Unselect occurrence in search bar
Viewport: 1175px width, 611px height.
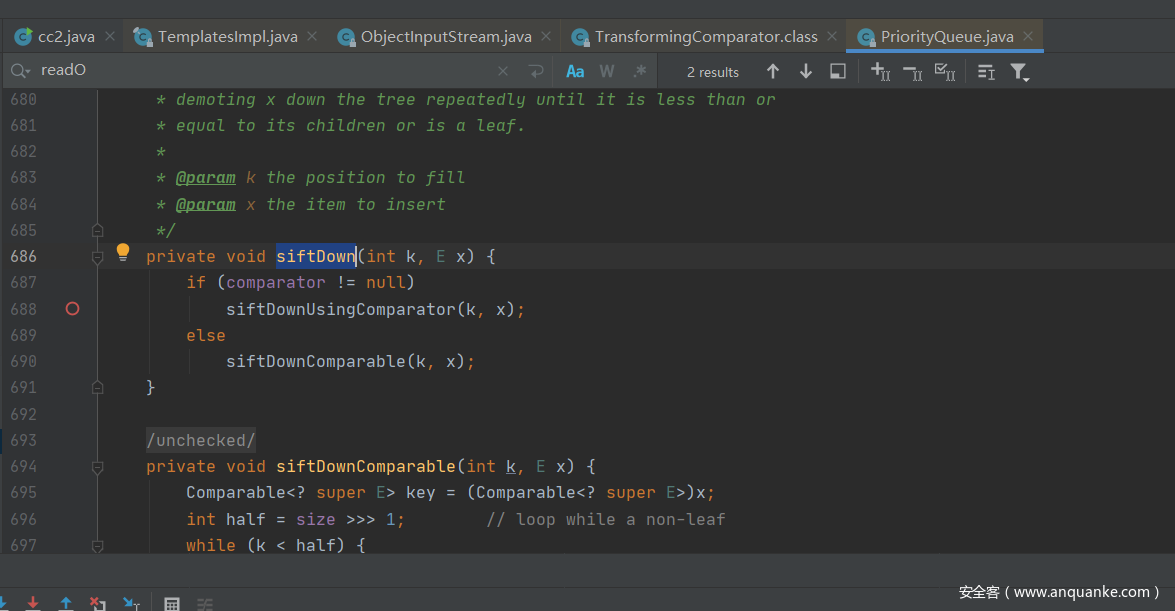pyautogui.click(x=912, y=71)
